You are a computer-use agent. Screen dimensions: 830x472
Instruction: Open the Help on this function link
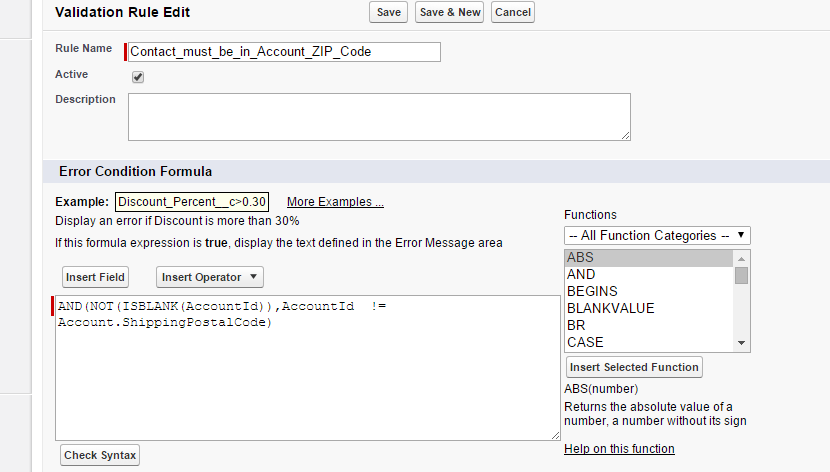[619, 449]
